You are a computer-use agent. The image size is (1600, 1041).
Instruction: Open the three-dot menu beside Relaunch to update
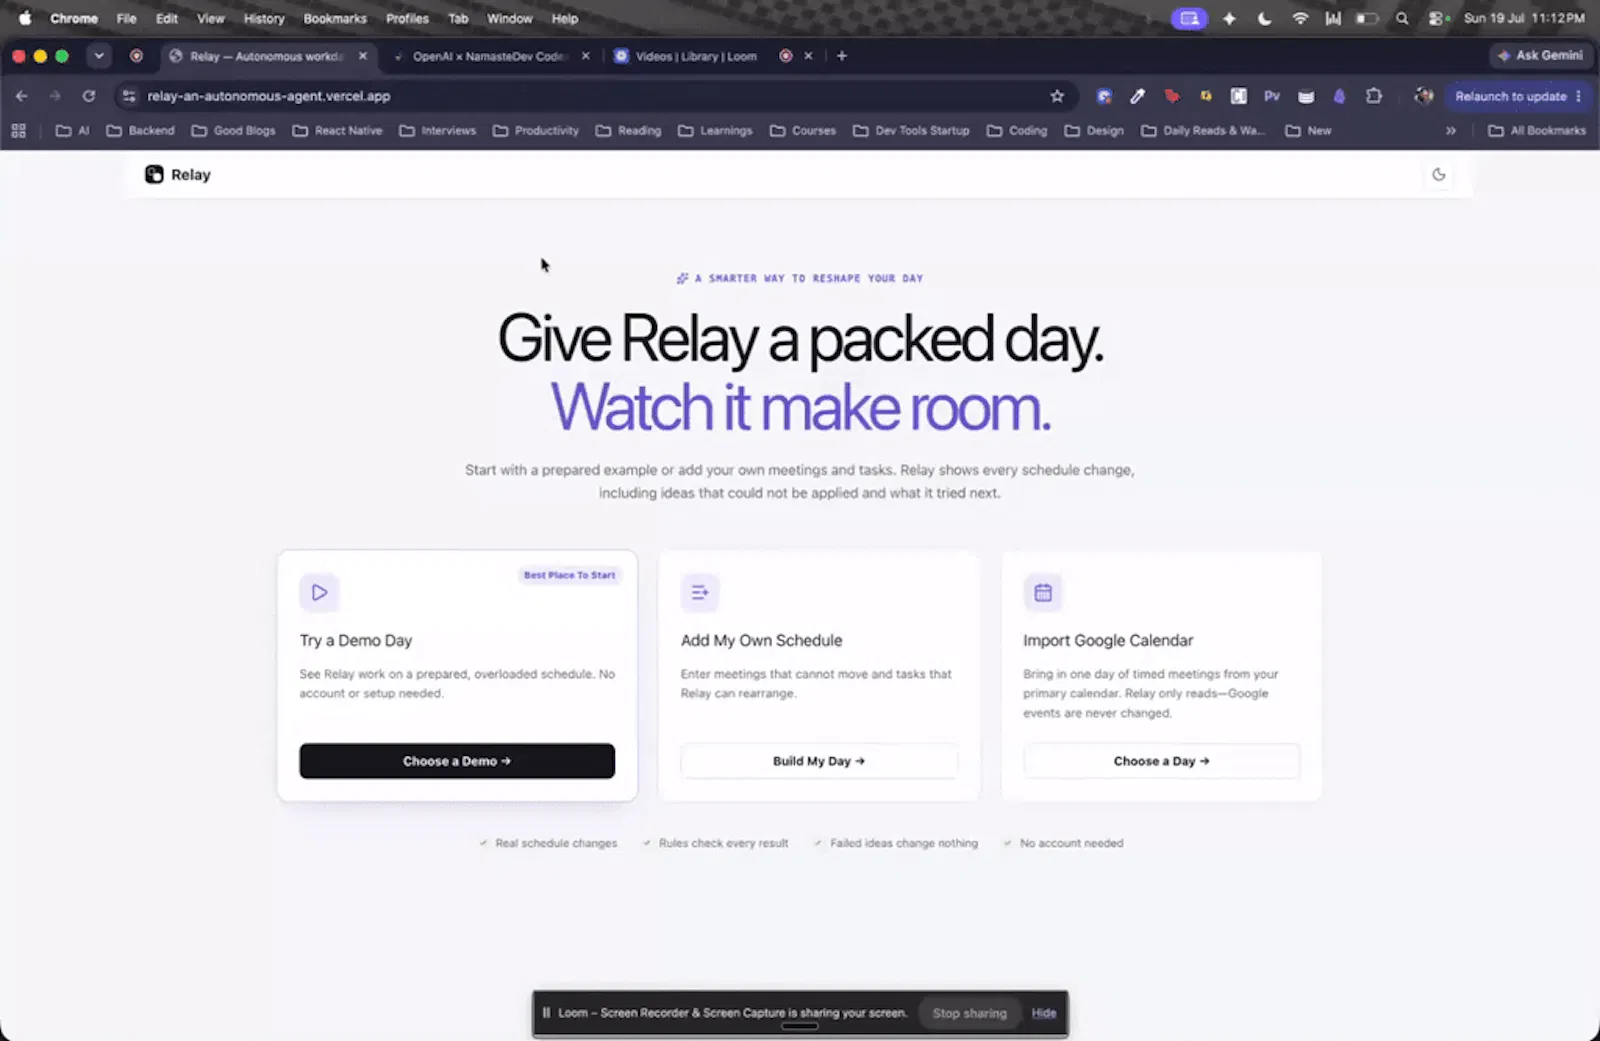coord(1579,96)
